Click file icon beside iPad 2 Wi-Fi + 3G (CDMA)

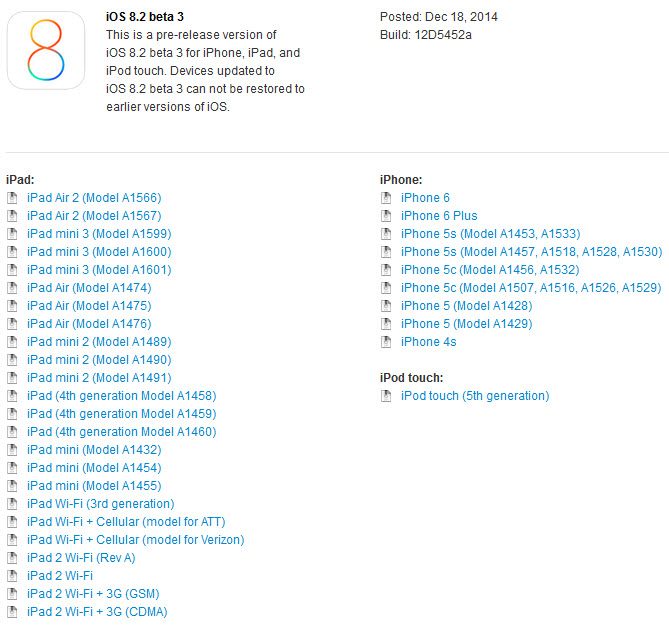(x=12, y=612)
